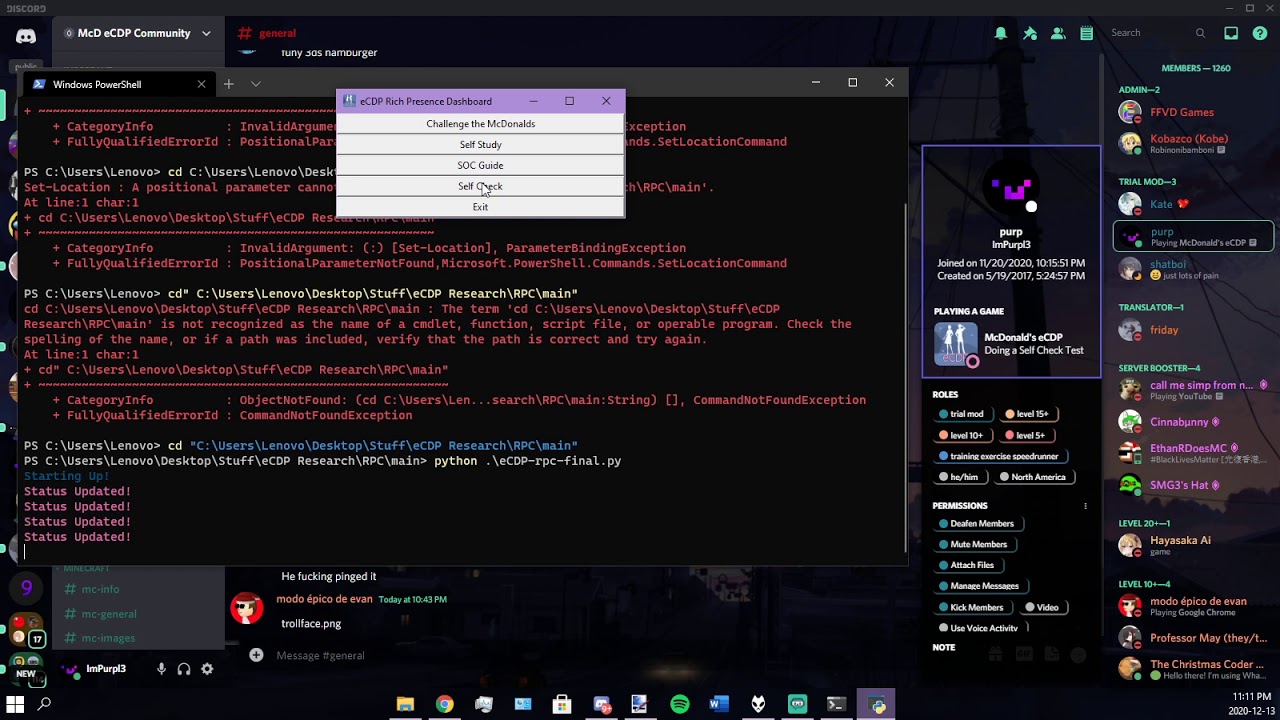The width and height of the screenshot is (1280, 720).
Task: Toggle Deafen Members permission chip
Action: click(x=976, y=524)
